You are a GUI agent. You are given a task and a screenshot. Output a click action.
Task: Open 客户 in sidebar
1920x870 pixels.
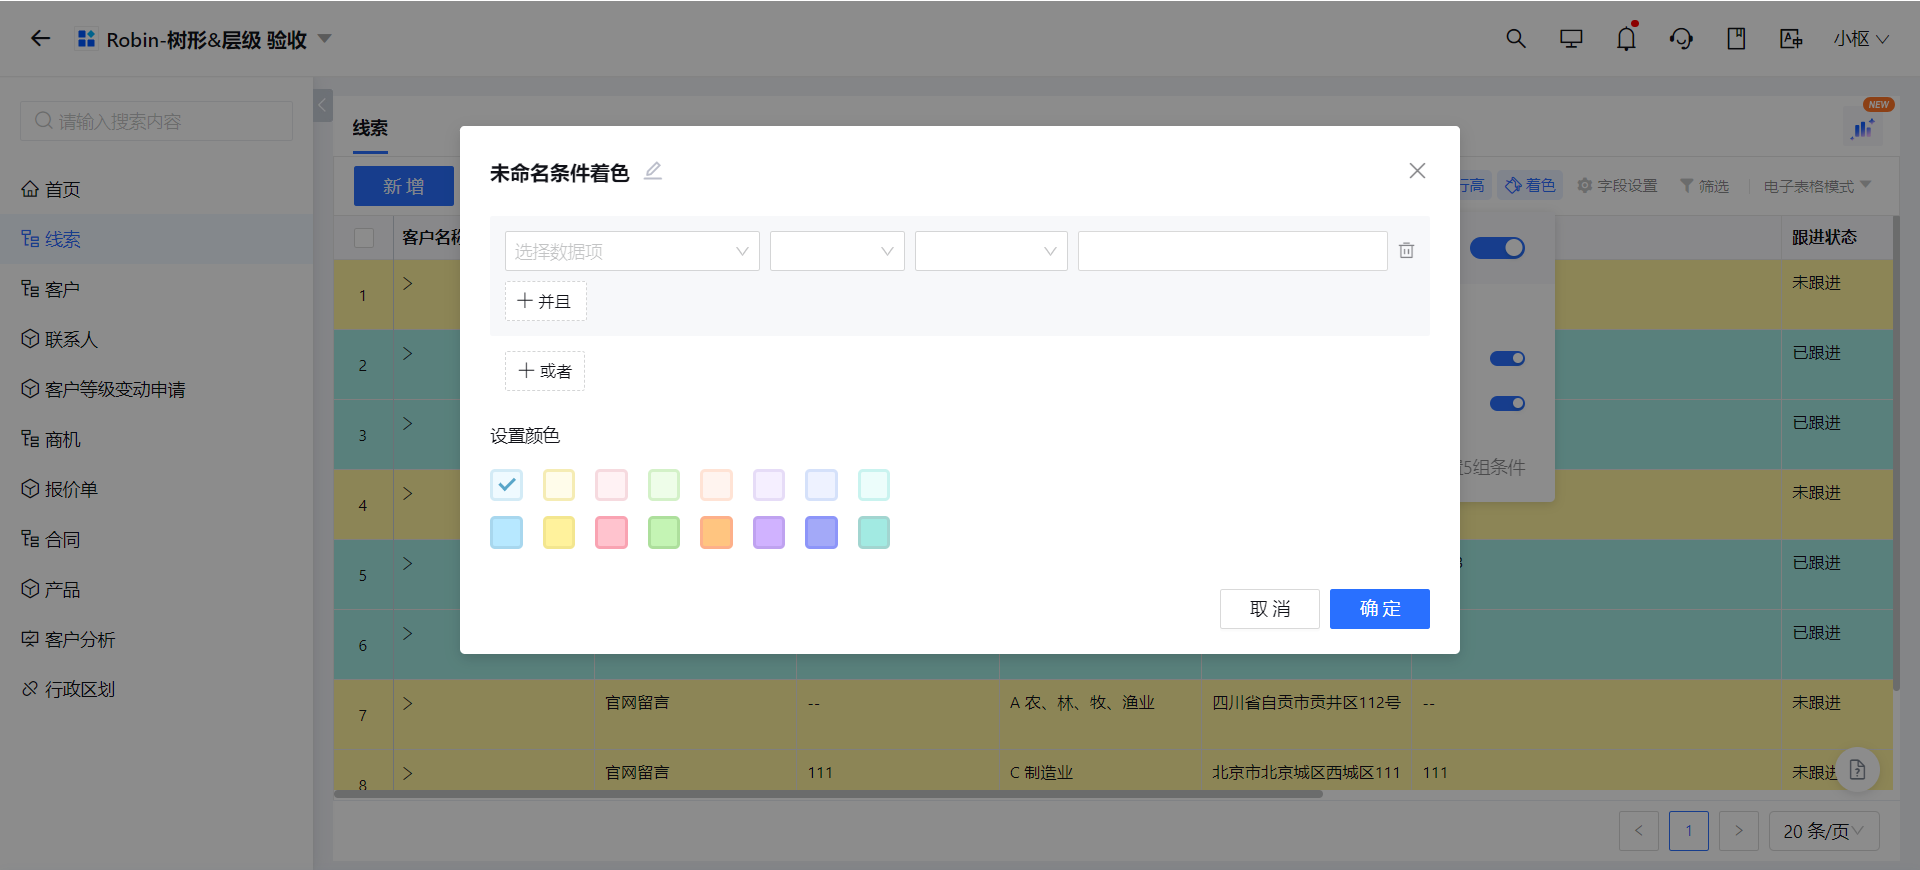click(x=156, y=289)
